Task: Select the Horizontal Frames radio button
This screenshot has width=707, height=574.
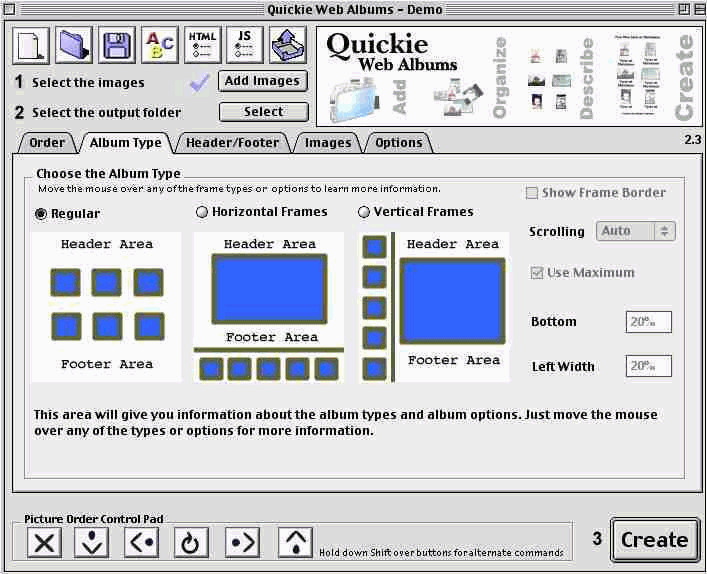Action: 202,211
